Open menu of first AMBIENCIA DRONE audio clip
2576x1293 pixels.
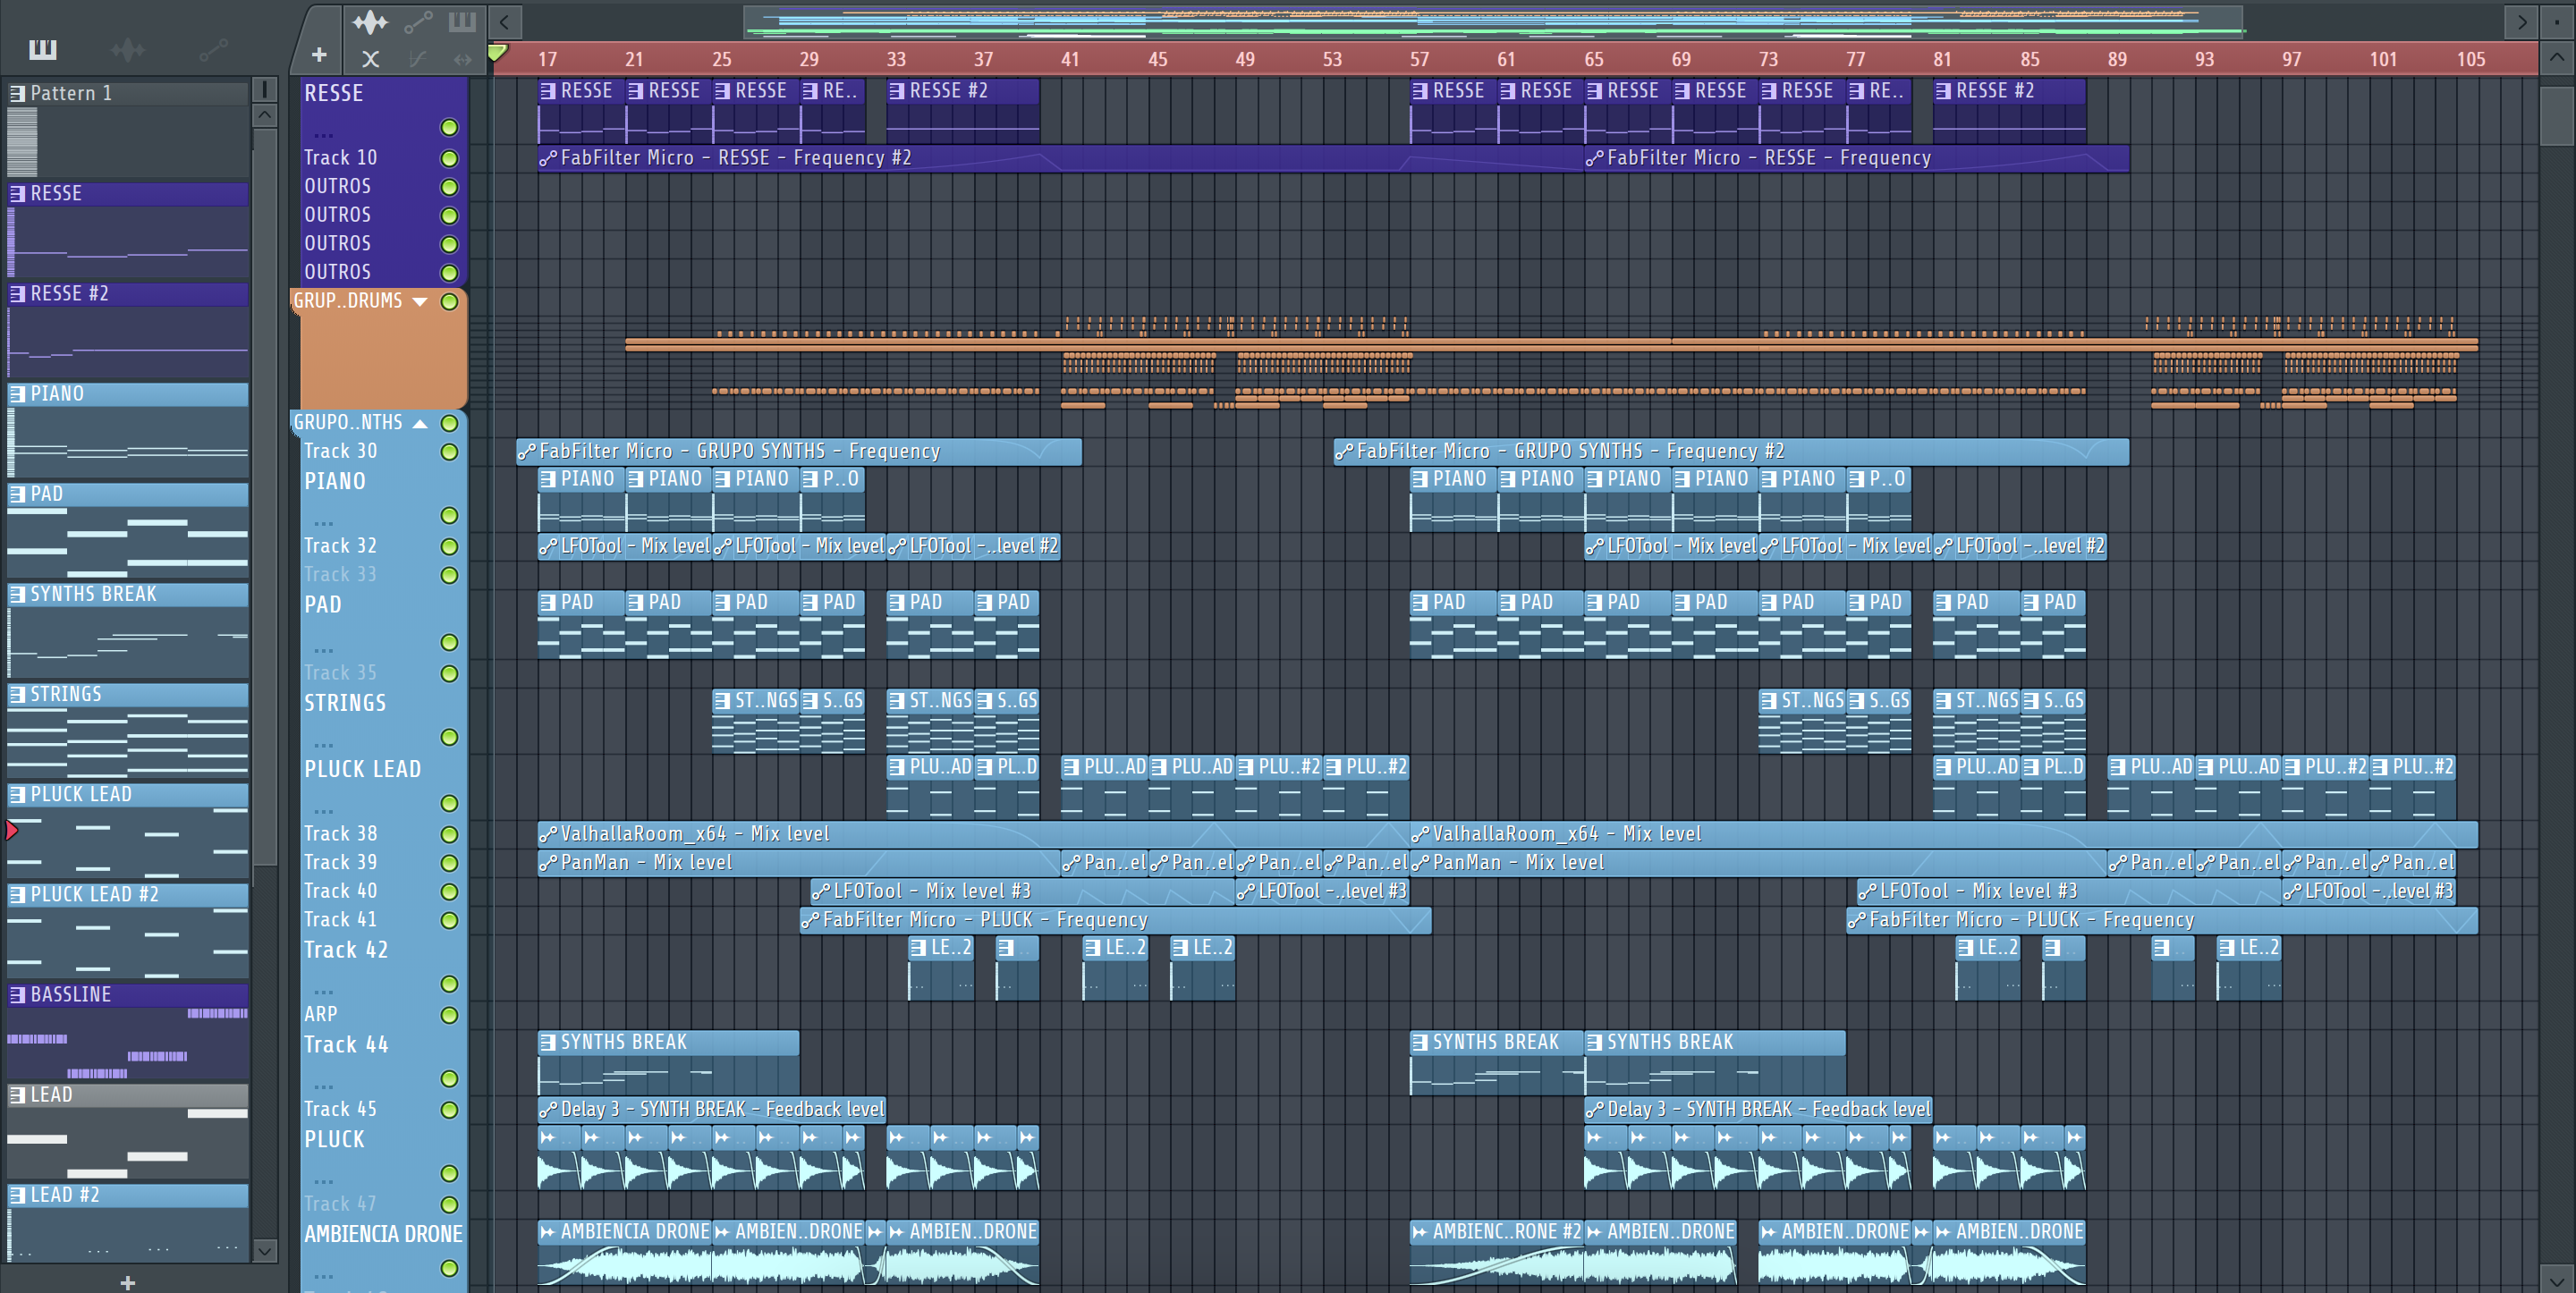pos(548,1232)
